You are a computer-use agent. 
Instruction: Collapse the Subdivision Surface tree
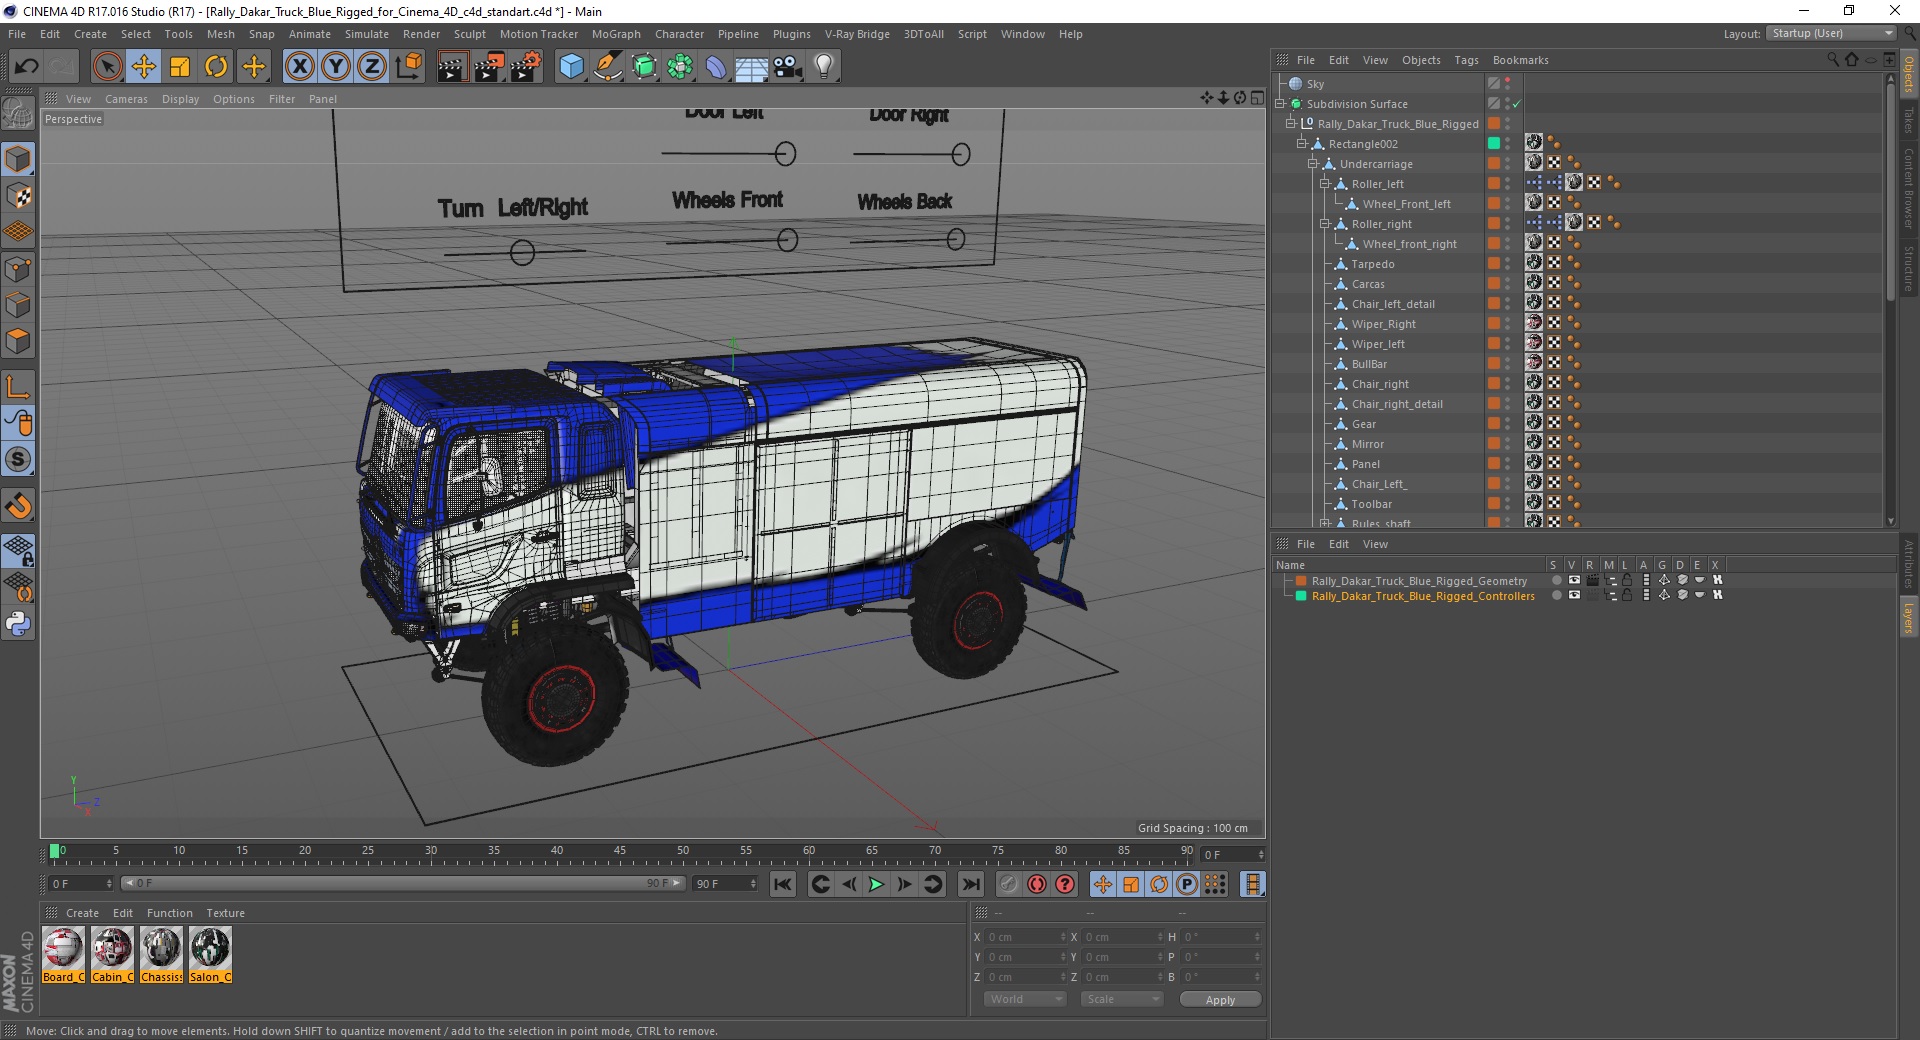tap(1280, 104)
